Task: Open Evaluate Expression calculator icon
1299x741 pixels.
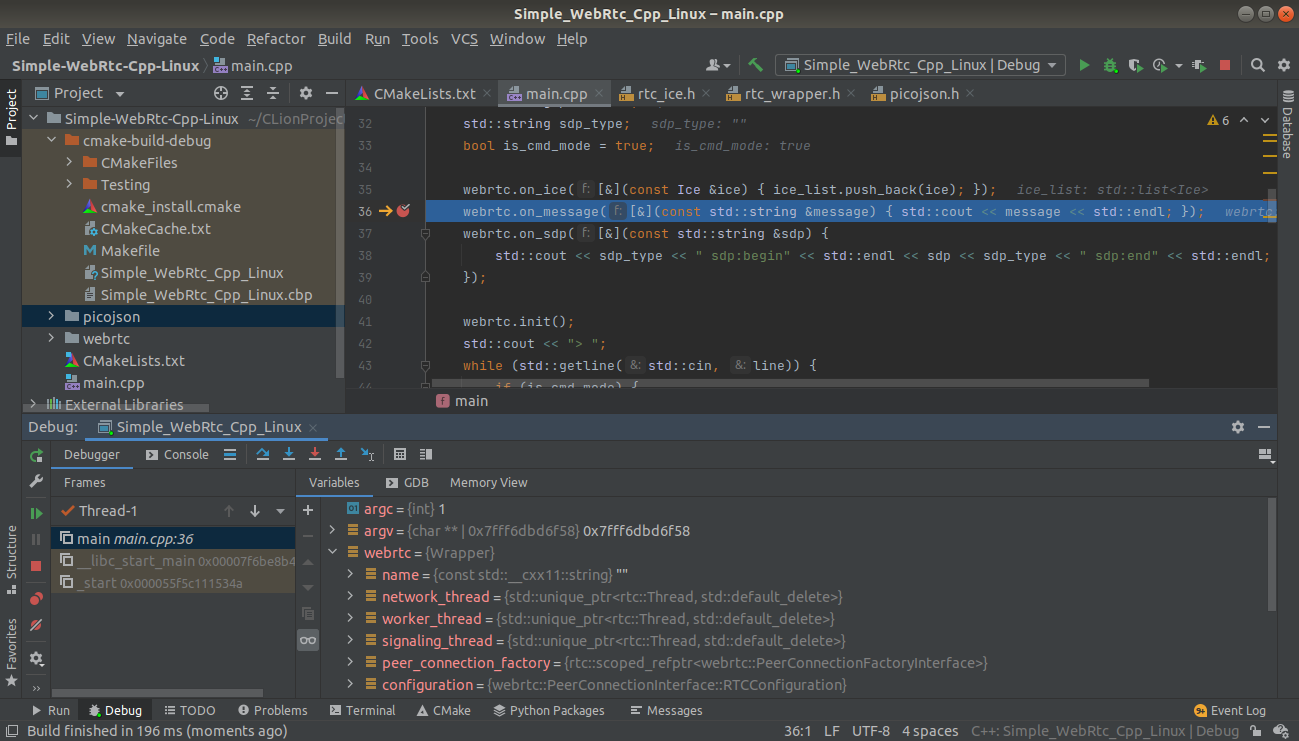Action: pos(400,454)
